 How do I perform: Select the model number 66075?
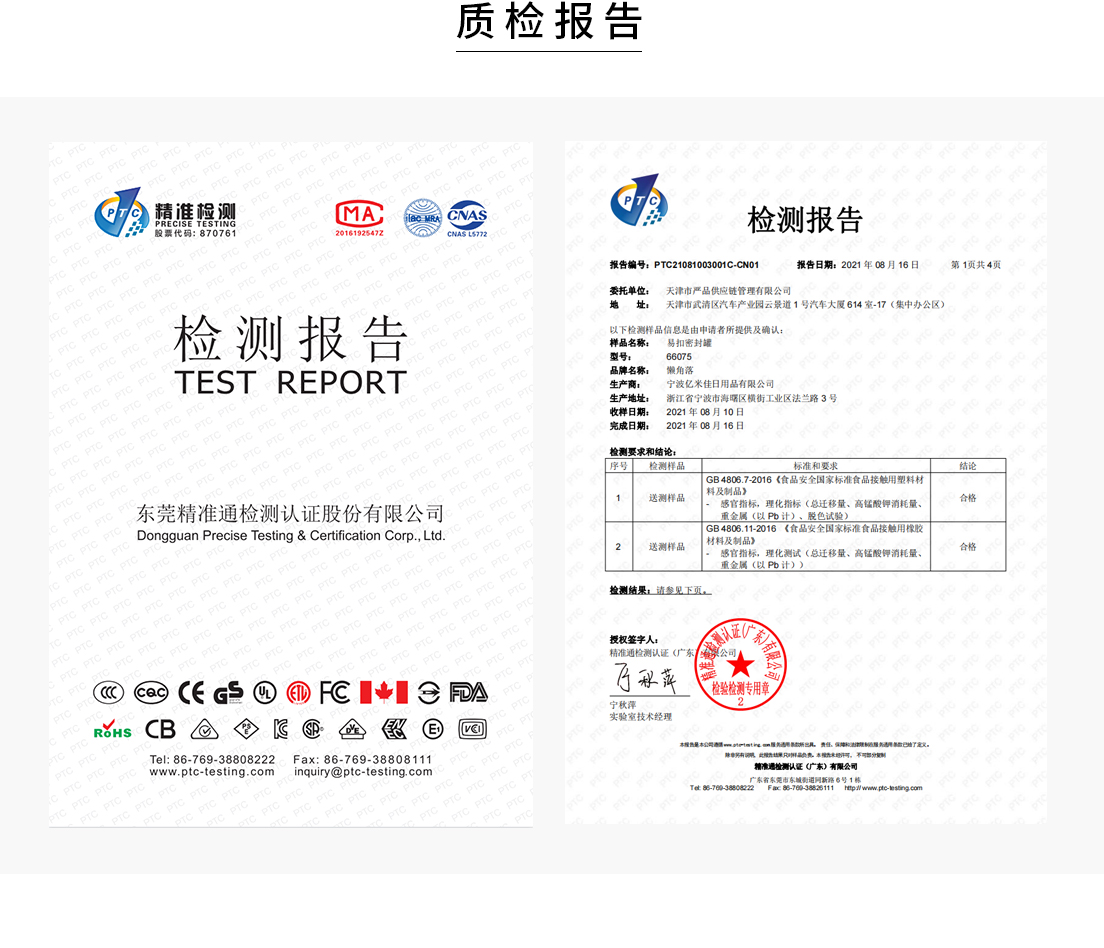[679, 357]
